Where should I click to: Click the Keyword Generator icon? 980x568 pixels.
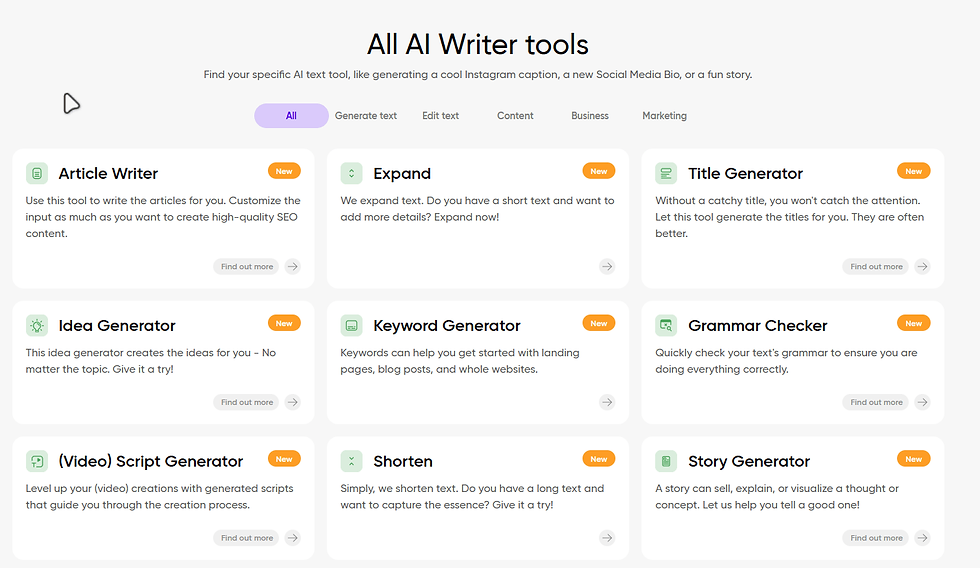(x=351, y=326)
